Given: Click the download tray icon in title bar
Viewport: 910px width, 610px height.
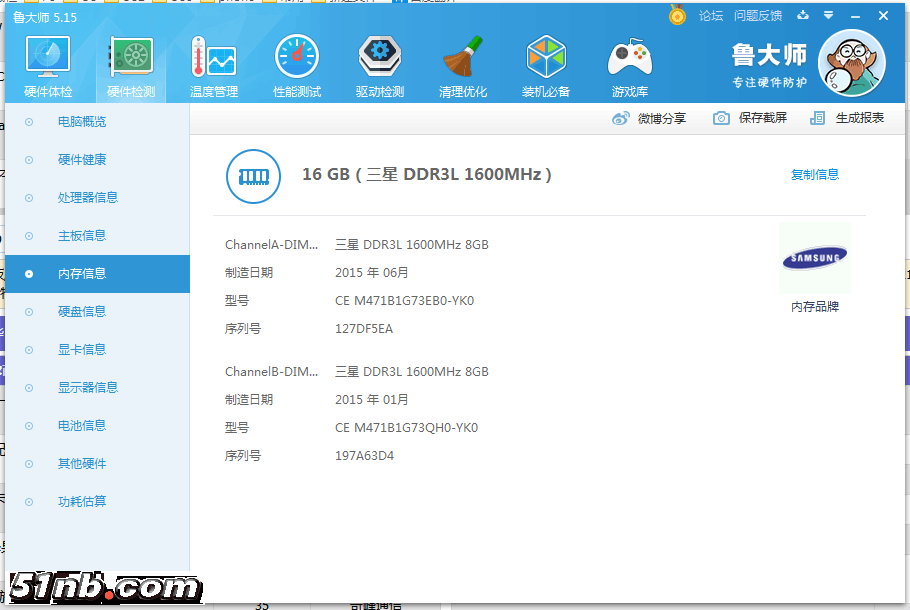Looking at the screenshot, I should coord(802,15).
